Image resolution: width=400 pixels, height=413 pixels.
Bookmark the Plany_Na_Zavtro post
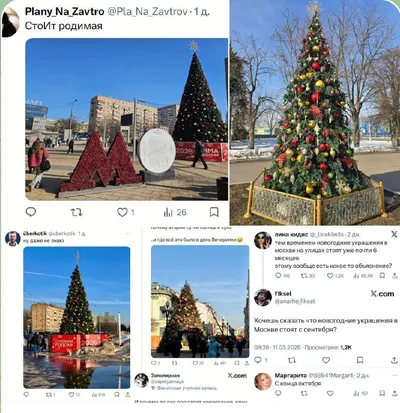tap(214, 212)
